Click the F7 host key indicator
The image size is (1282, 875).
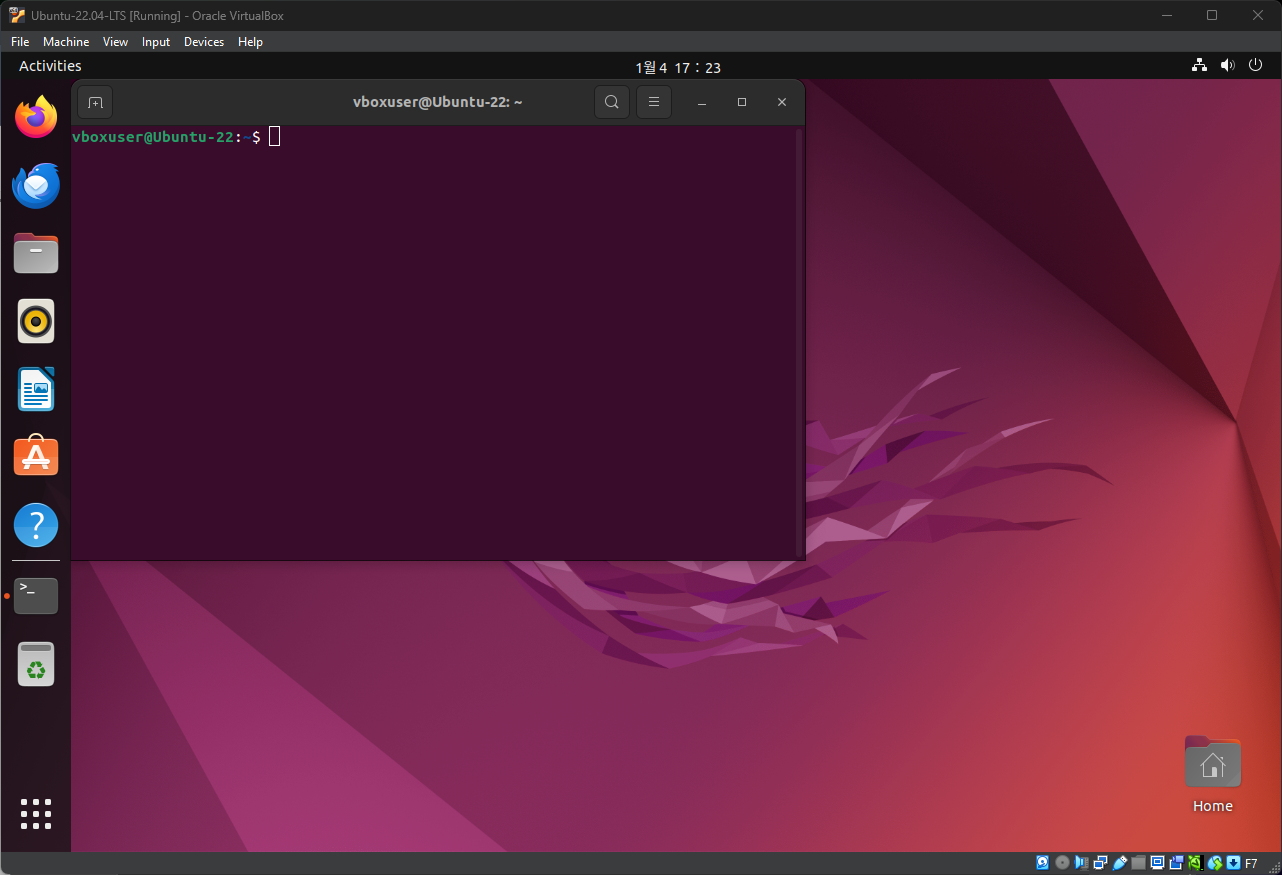[1251, 862]
